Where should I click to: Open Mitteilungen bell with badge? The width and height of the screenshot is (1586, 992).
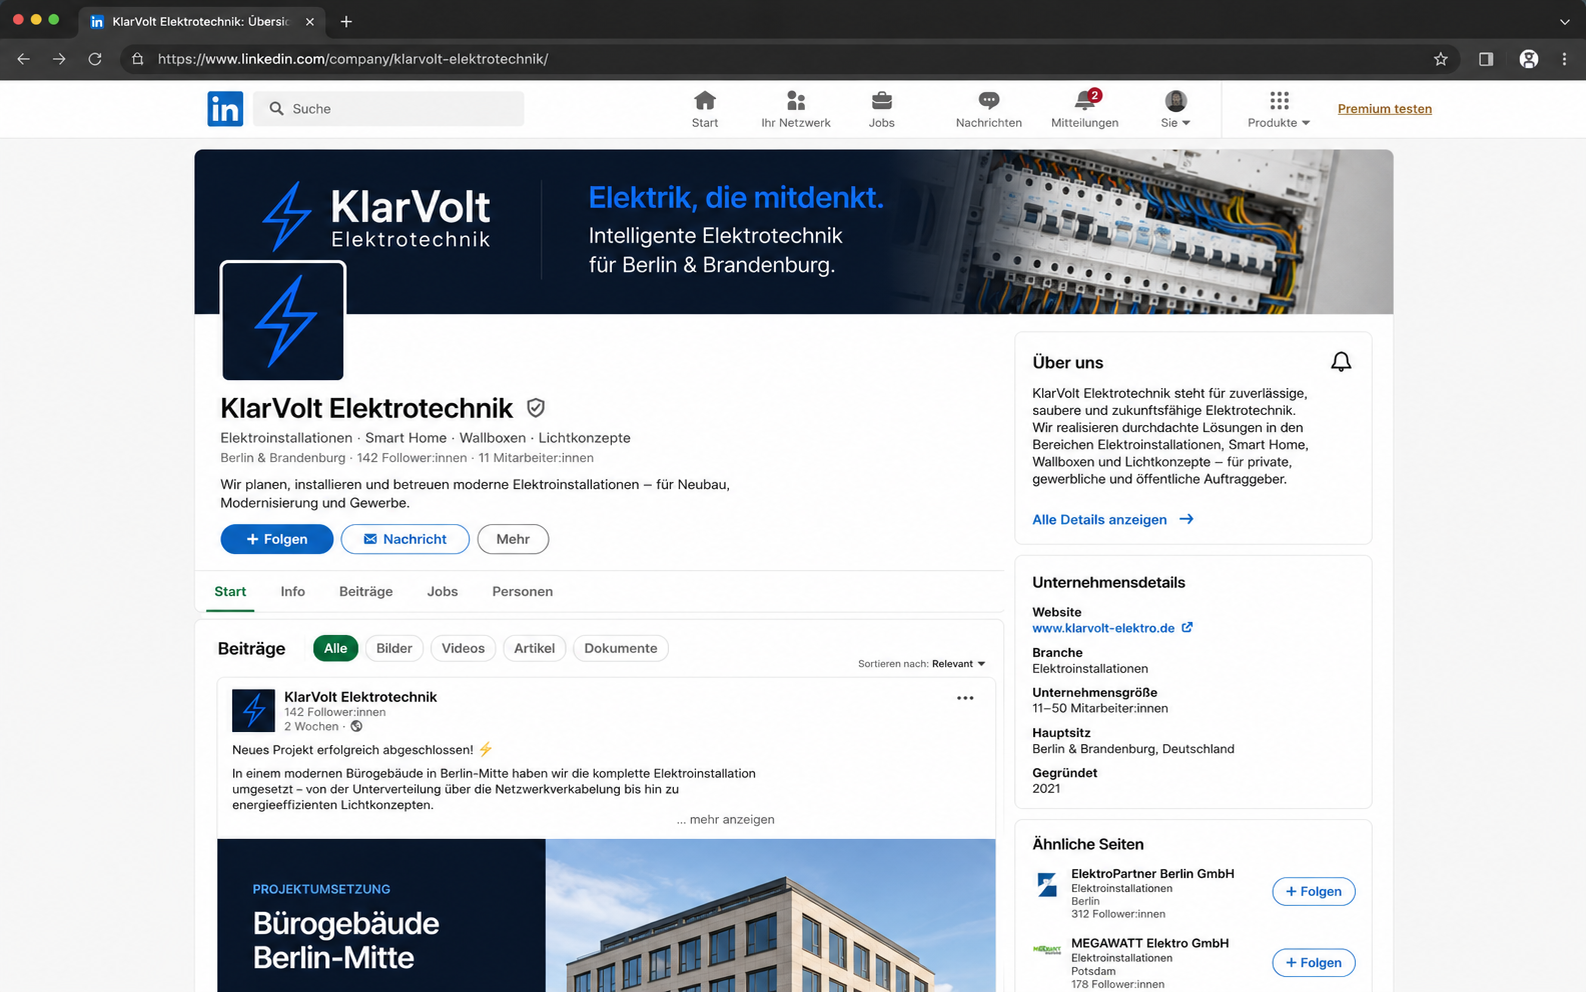coord(1085,109)
